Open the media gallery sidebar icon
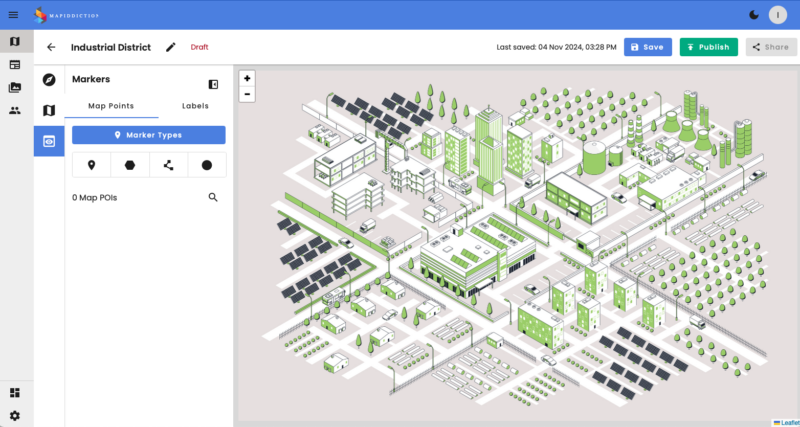The image size is (800, 427). click(x=14, y=87)
